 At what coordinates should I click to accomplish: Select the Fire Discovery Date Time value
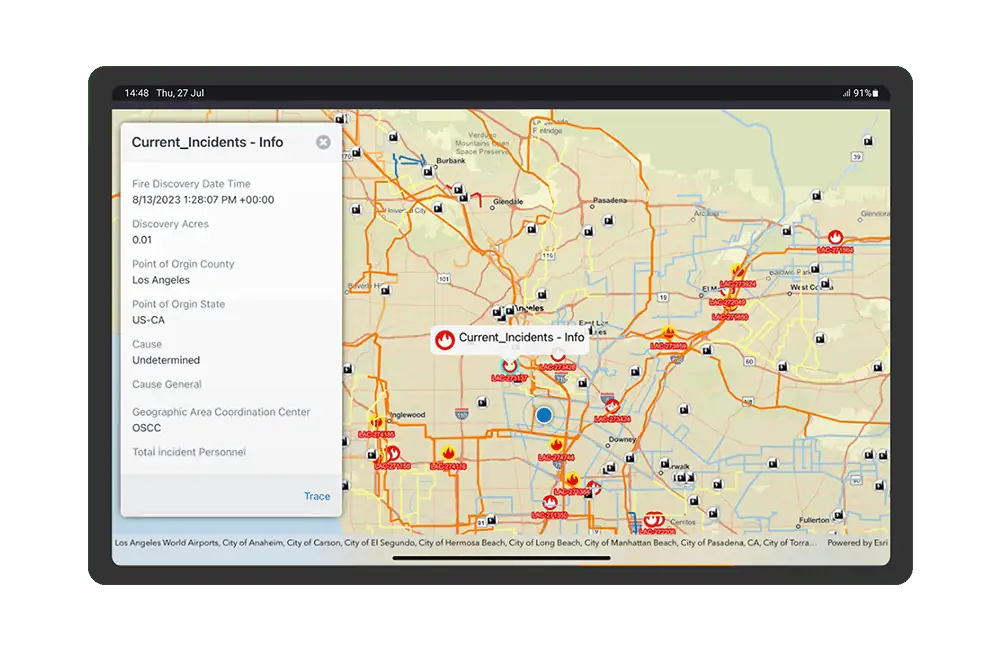(203, 200)
